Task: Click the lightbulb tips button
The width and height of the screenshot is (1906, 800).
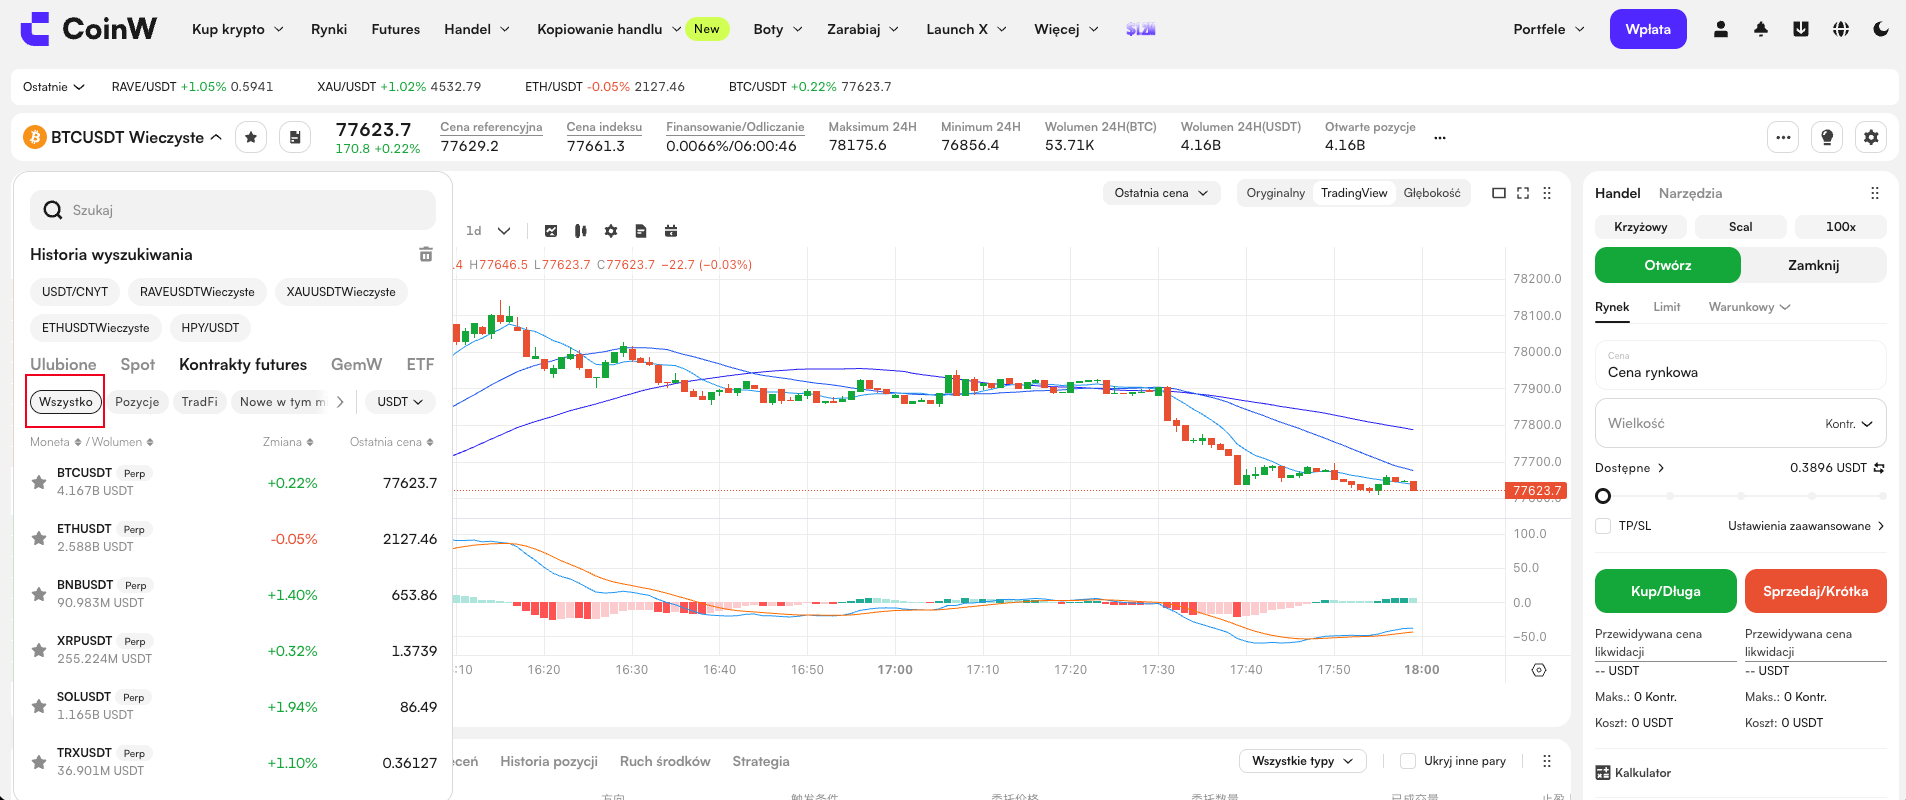Action: (1827, 137)
